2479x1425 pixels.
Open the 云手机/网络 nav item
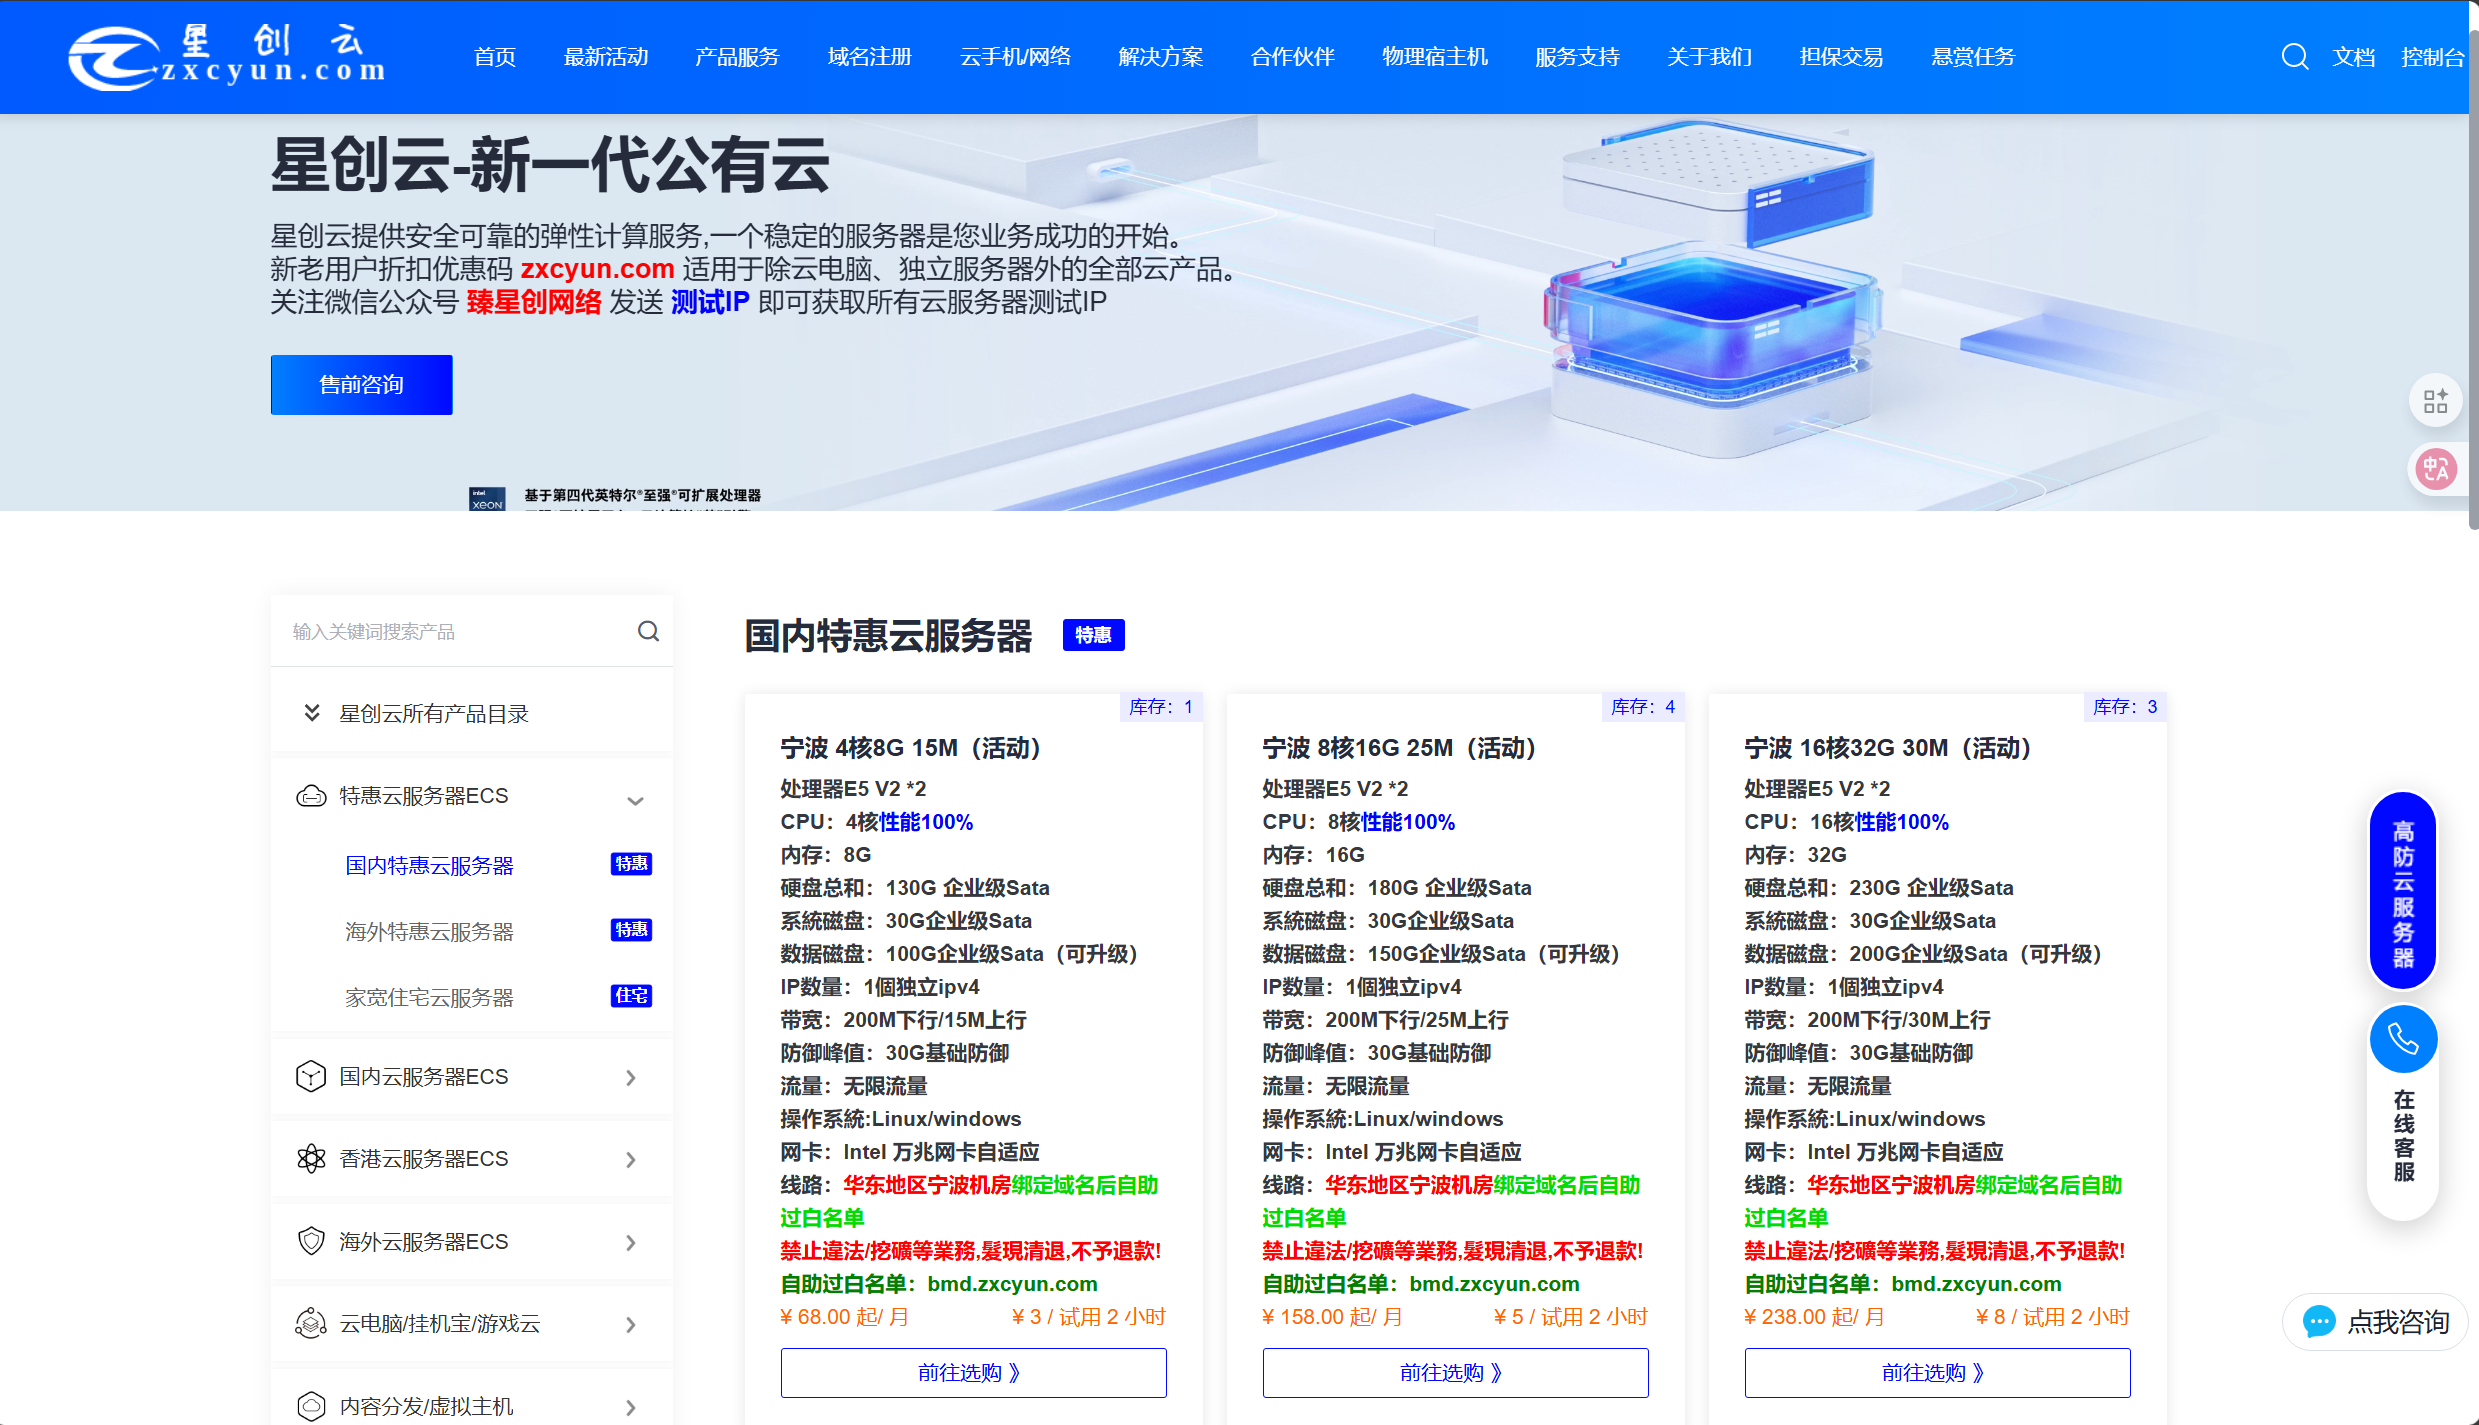tap(1015, 57)
